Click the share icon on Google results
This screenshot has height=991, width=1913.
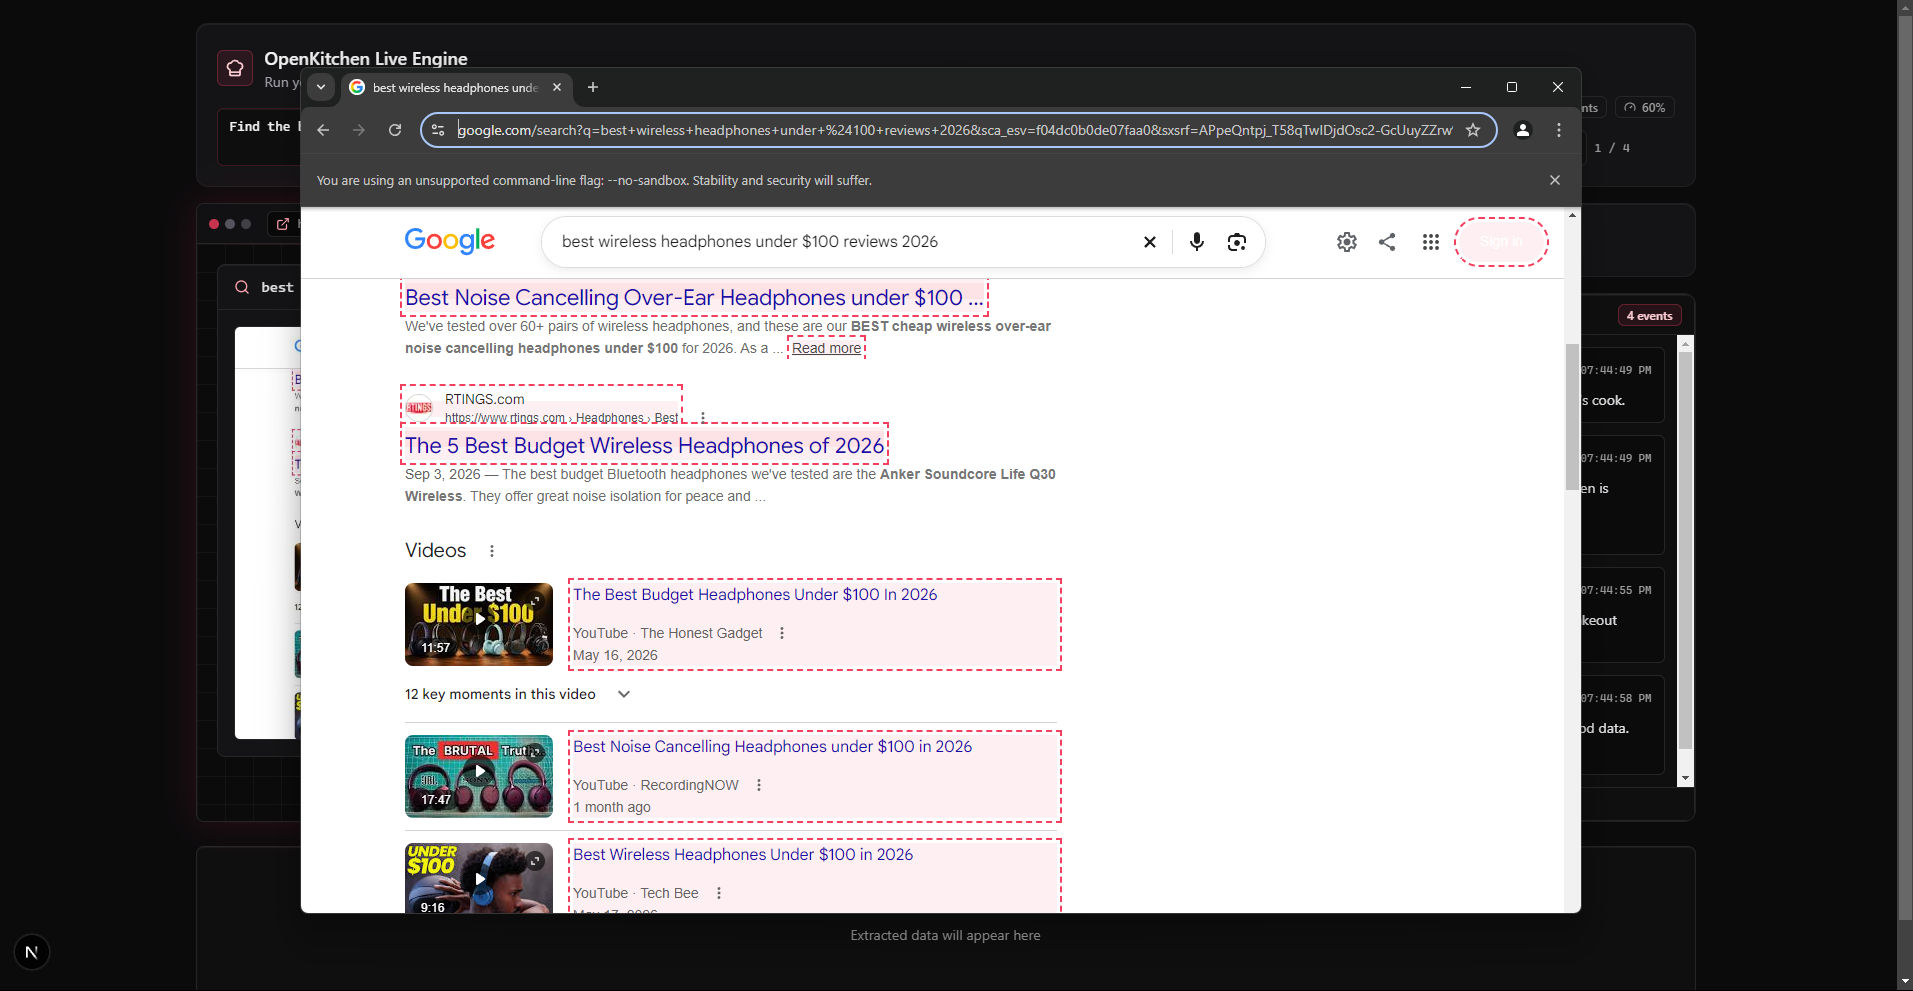tap(1387, 242)
